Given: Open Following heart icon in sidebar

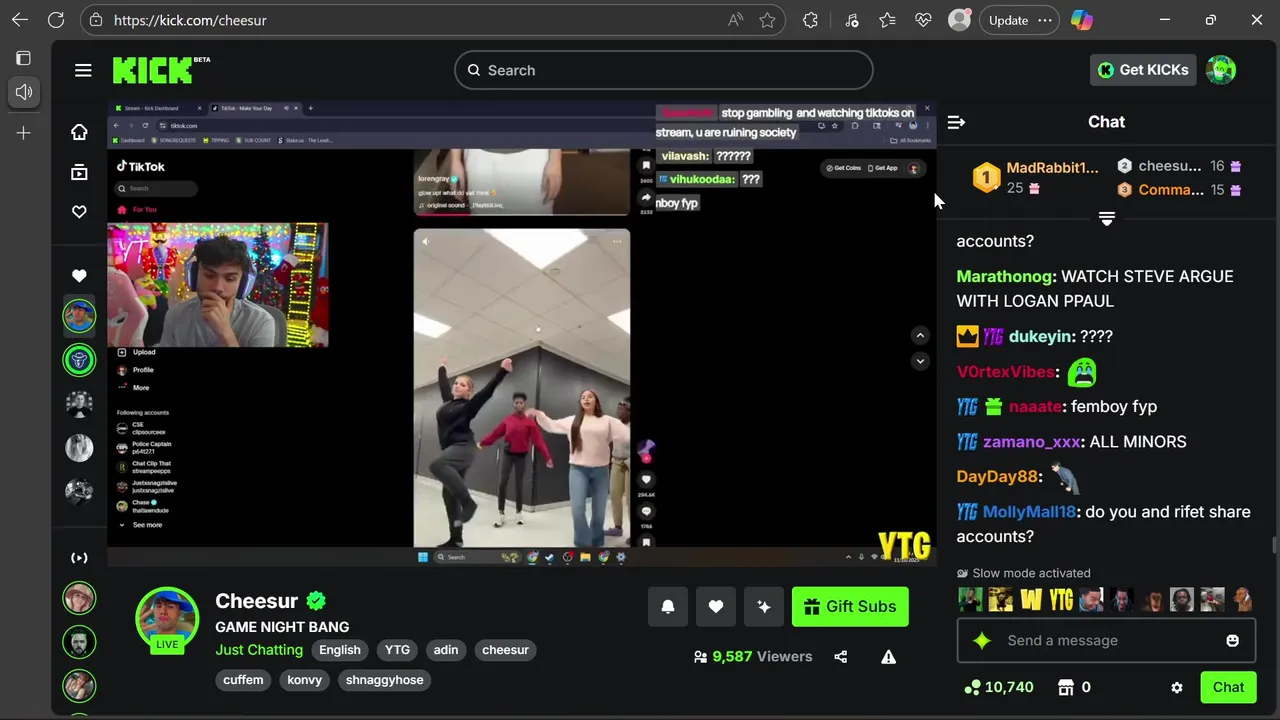Looking at the screenshot, I should click(x=79, y=212).
